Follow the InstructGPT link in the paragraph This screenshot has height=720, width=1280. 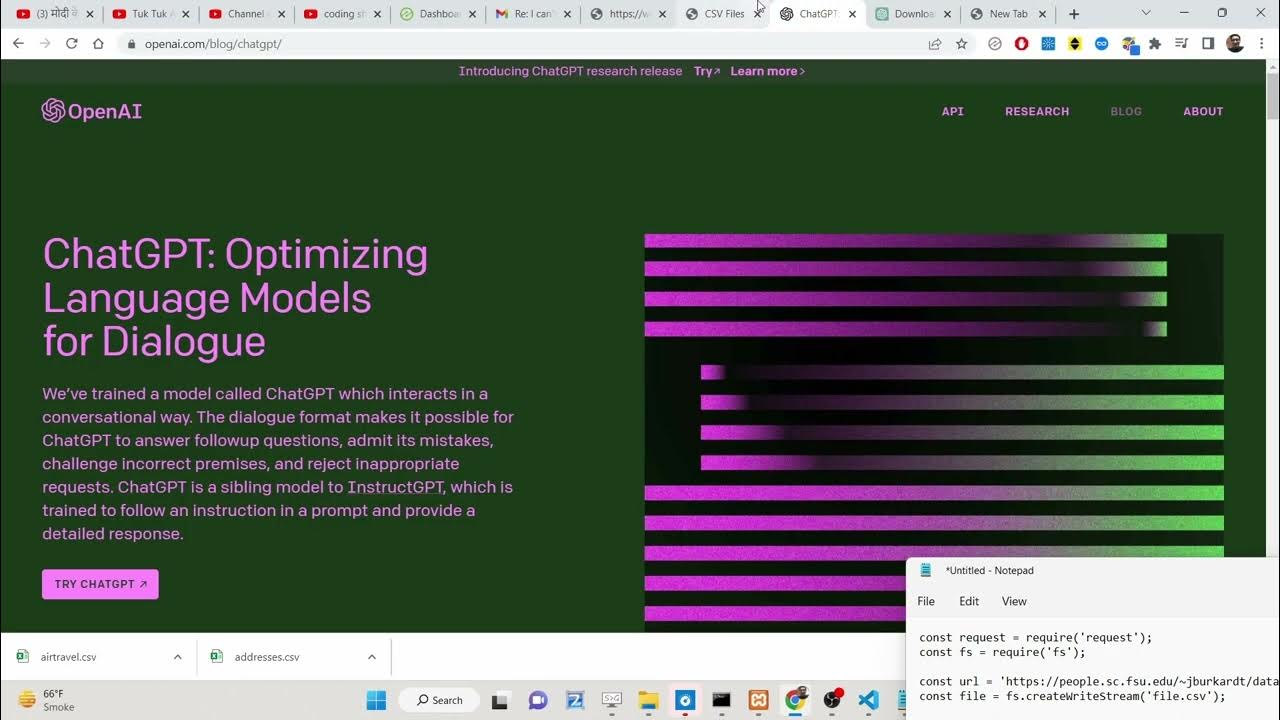[395, 487]
